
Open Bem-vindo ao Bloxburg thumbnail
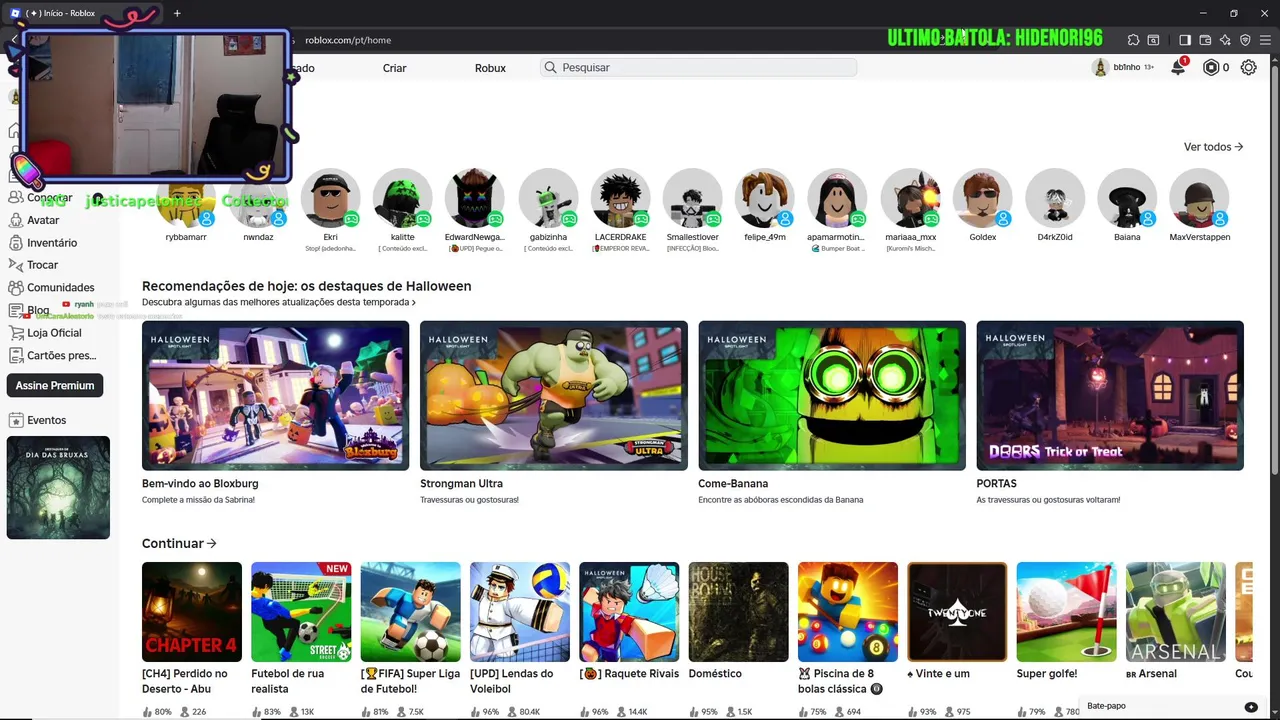[x=275, y=395]
